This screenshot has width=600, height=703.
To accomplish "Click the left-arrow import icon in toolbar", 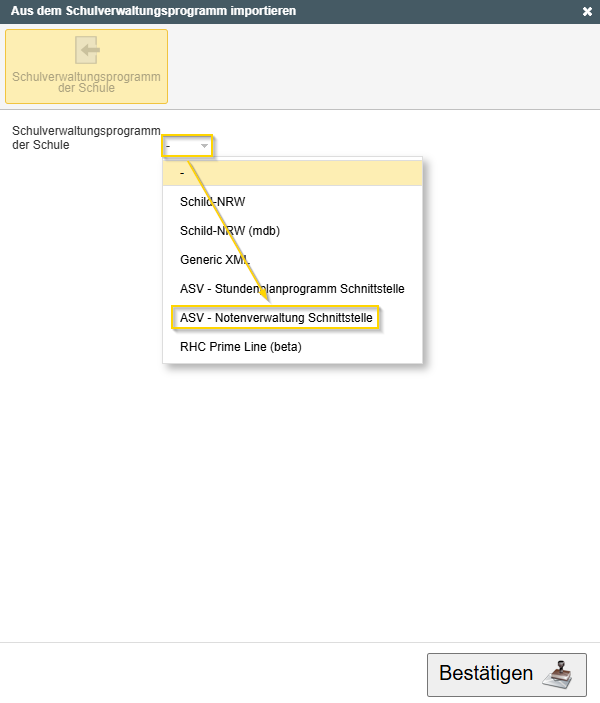I will (86, 52).
